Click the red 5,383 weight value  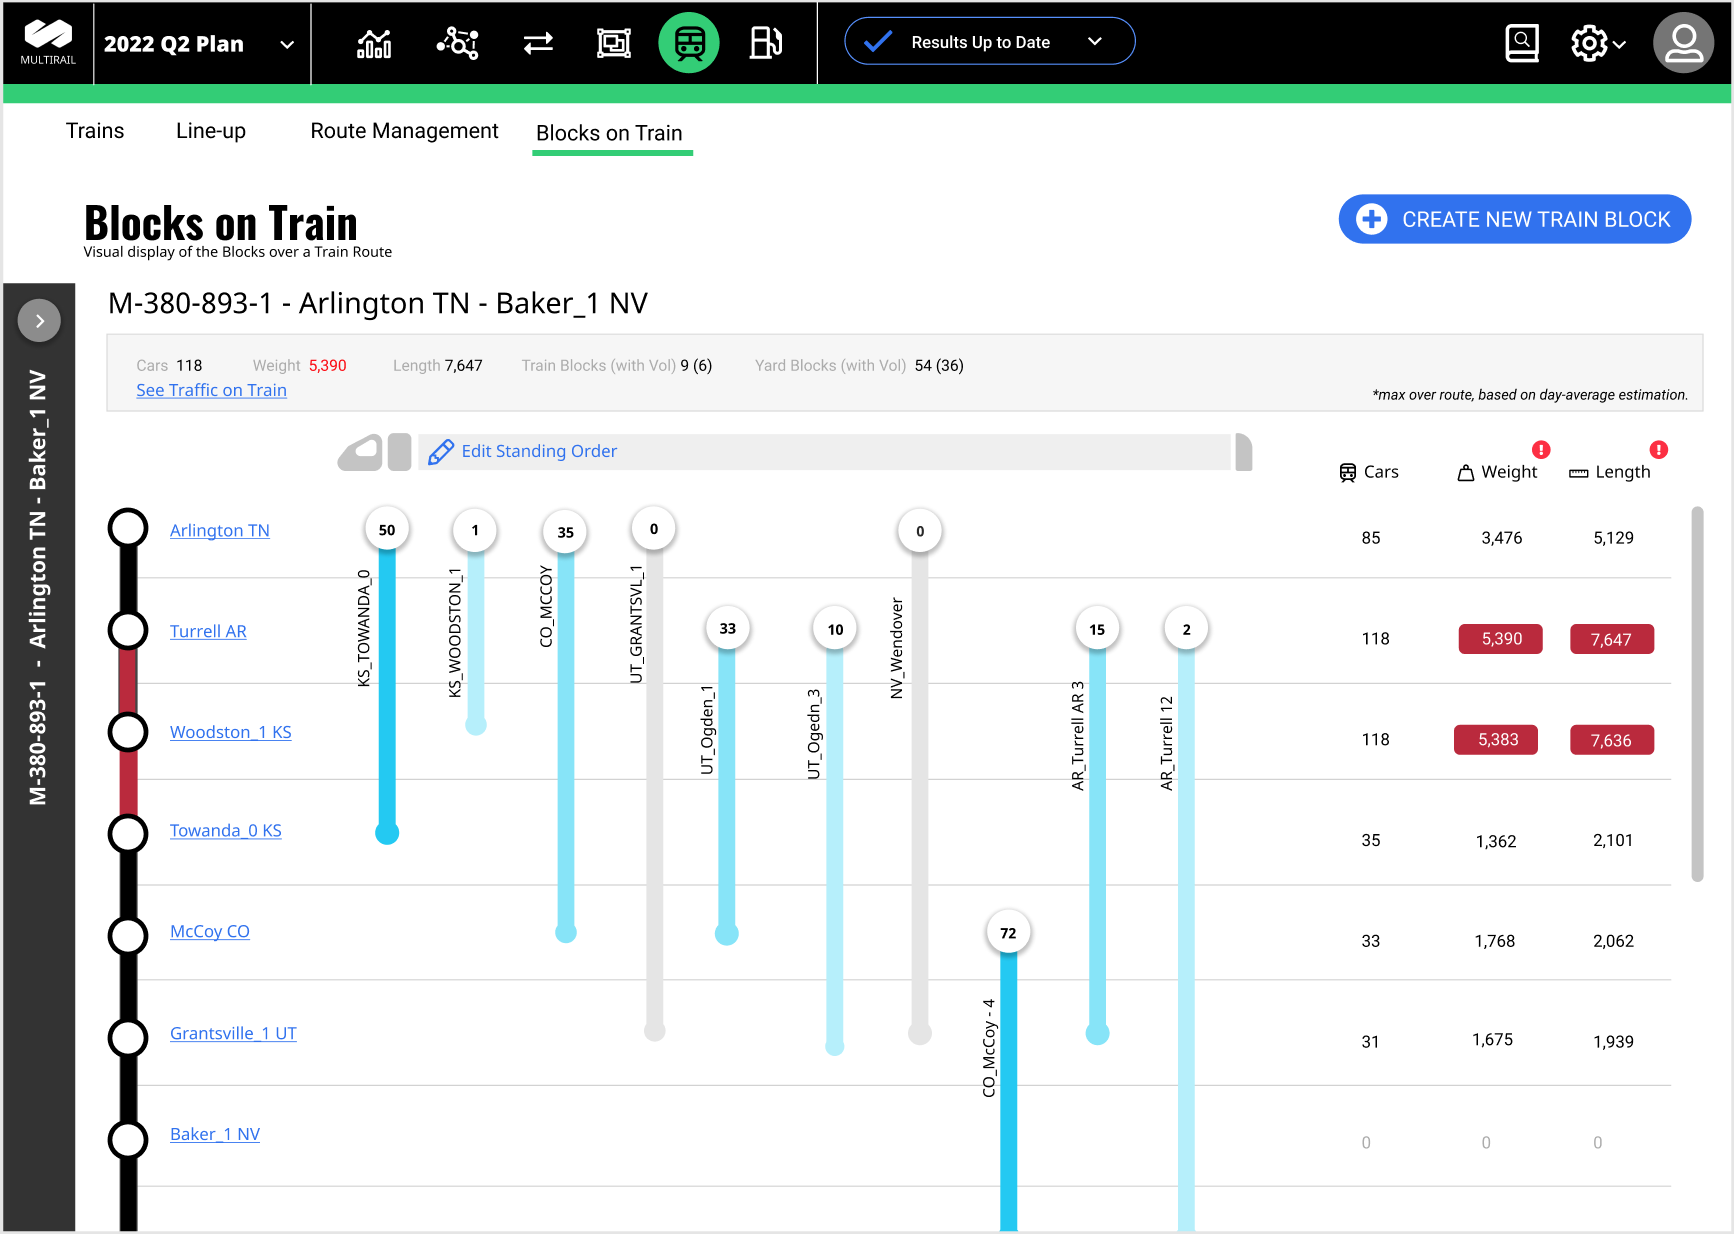click(1497, 740)
